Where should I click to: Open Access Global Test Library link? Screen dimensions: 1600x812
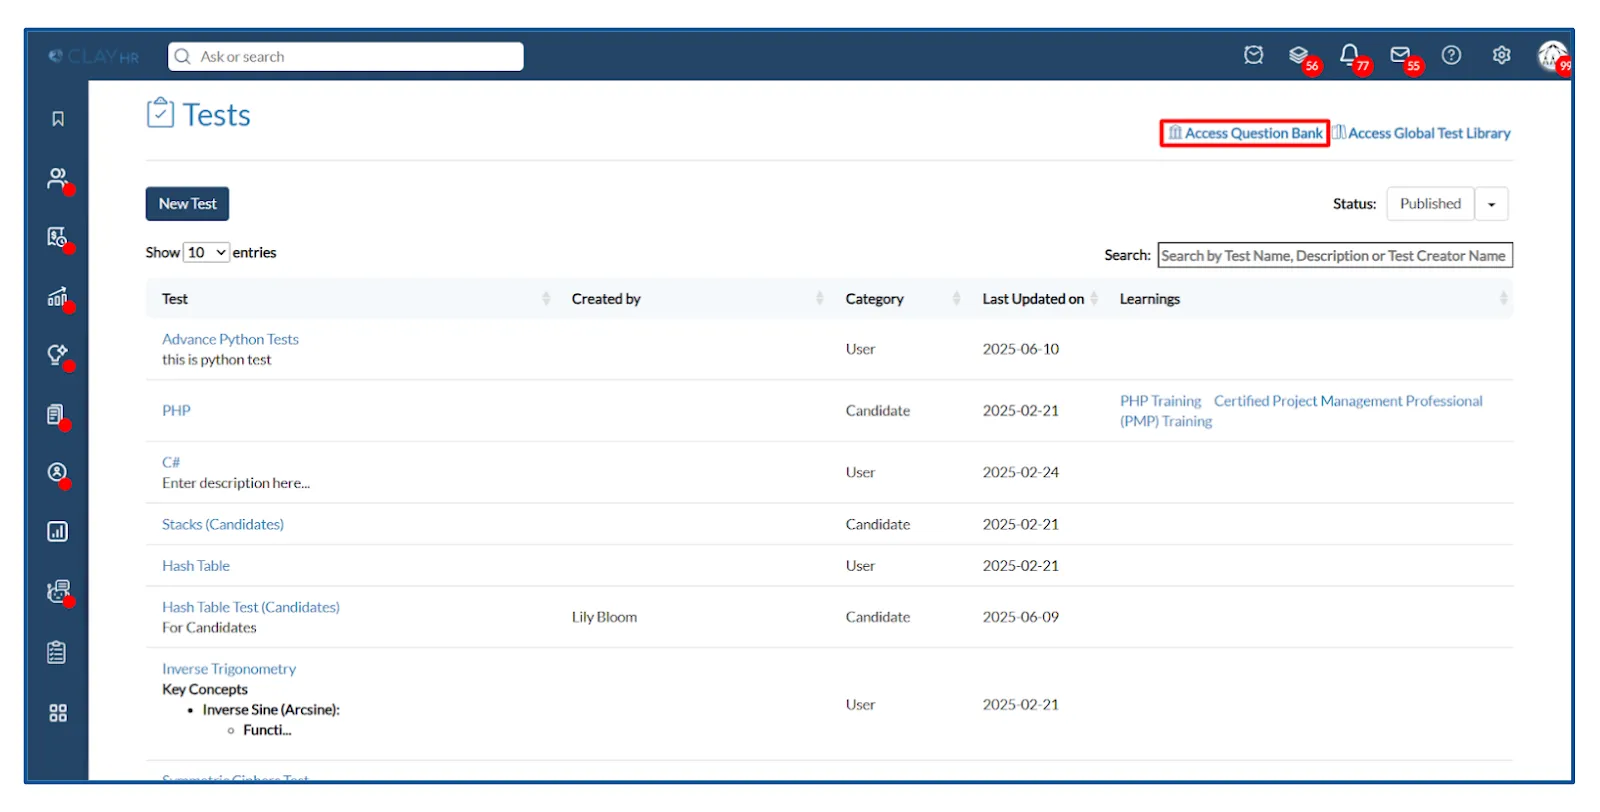pyautogui.click(x=1422, y=133)
